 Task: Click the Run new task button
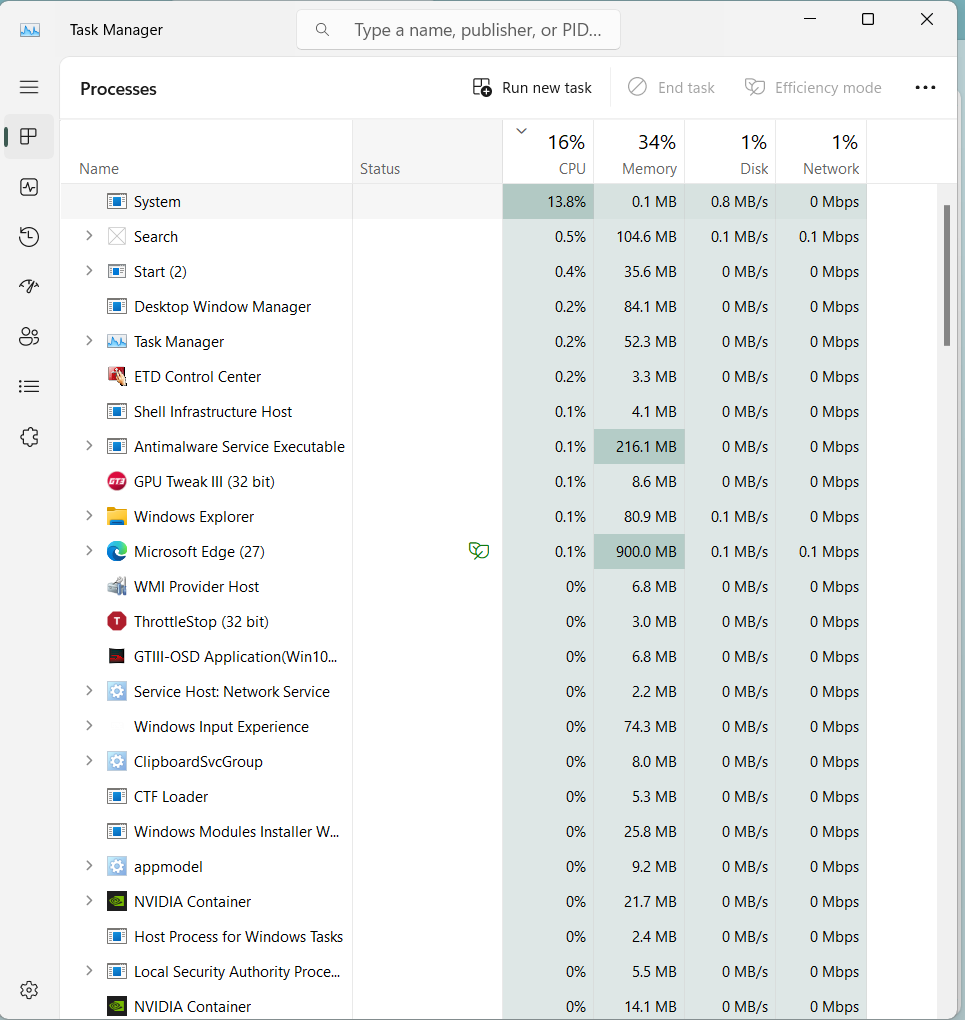point(532,87)
